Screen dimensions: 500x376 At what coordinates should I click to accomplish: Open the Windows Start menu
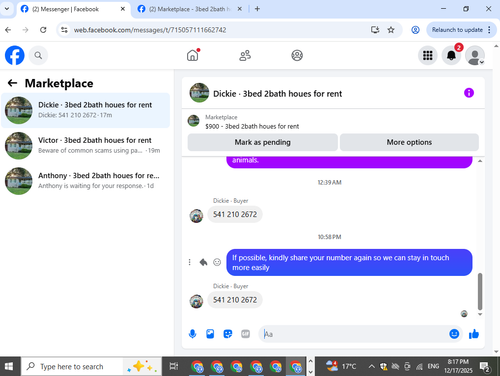[9, 367]
